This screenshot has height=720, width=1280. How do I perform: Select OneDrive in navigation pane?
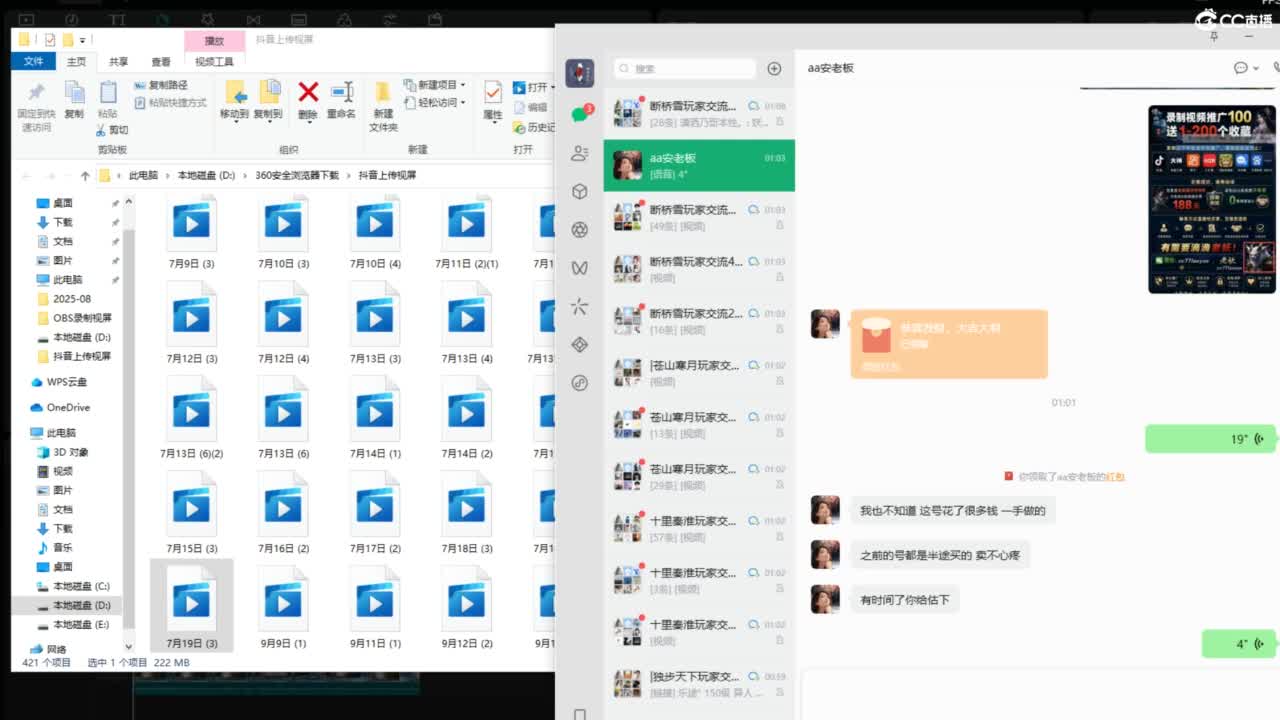point(59,408)
